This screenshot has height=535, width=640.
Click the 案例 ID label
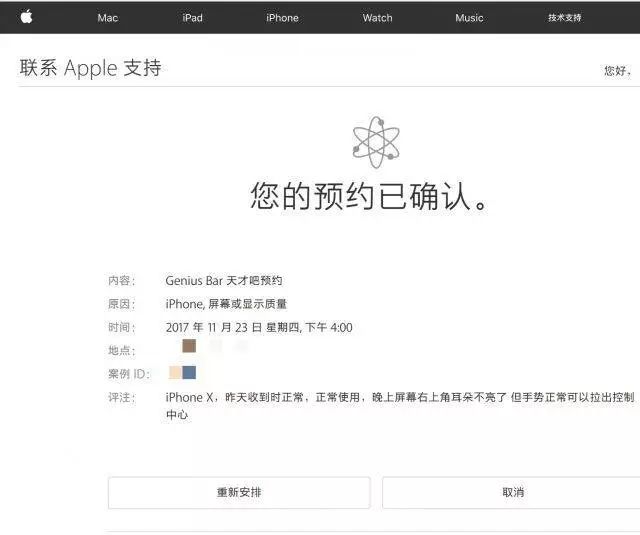129,374
